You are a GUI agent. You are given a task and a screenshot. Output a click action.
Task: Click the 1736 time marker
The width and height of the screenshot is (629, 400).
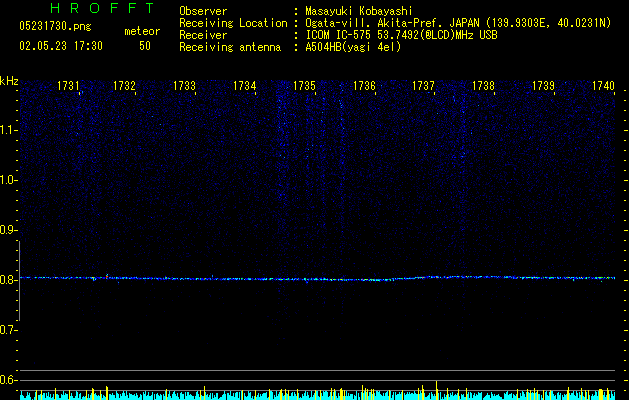pos(364,86)
